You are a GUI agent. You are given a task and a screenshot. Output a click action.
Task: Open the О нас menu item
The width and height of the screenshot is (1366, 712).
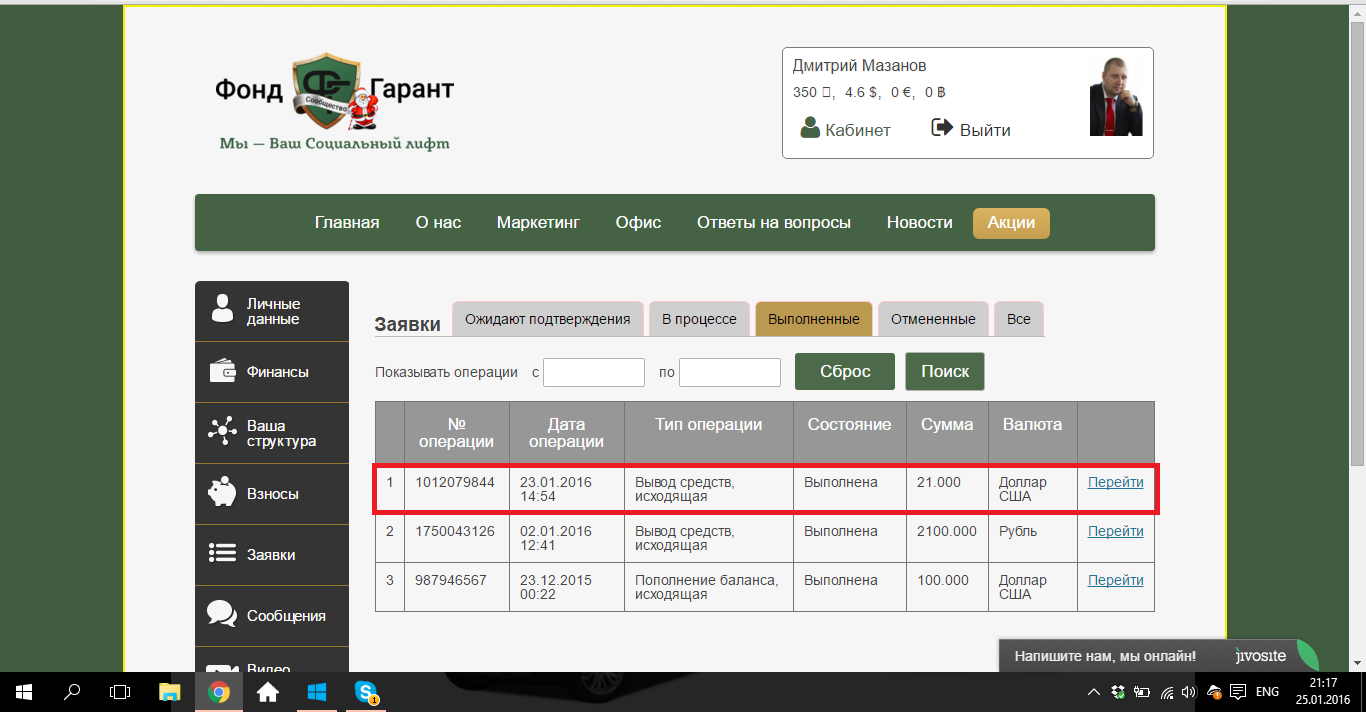click(438, 222)
